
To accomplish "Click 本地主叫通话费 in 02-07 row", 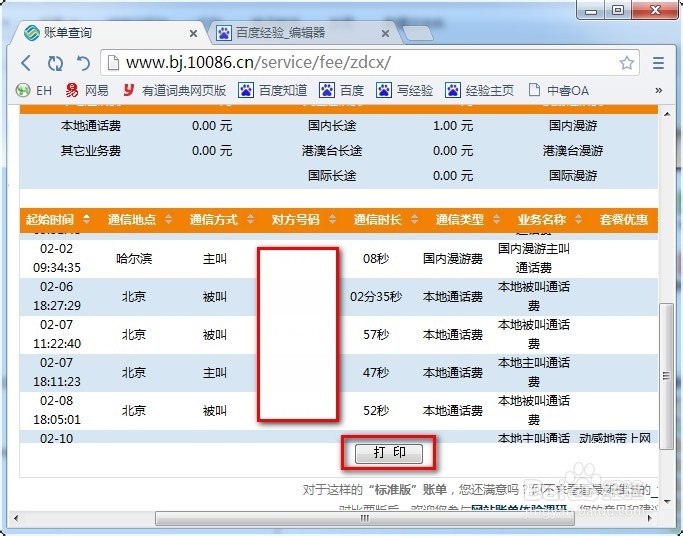I will pos(534,372).
